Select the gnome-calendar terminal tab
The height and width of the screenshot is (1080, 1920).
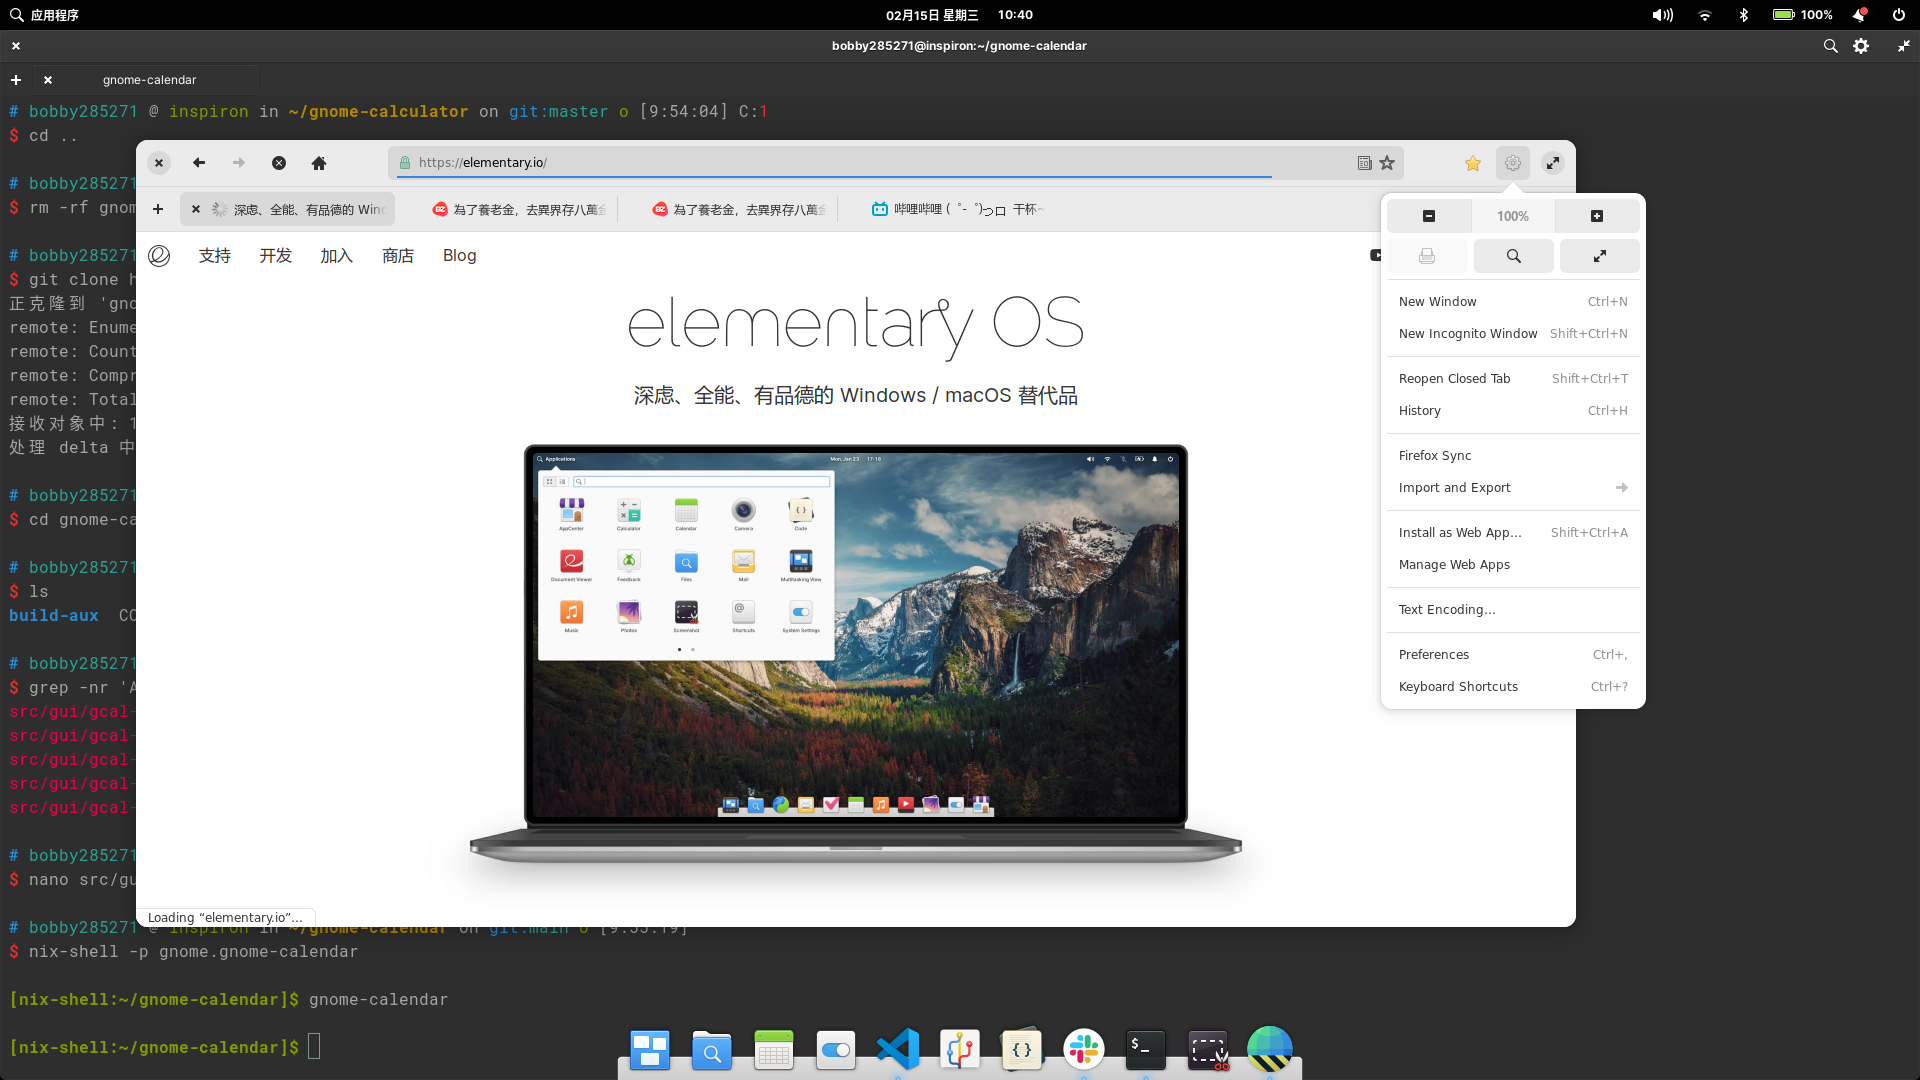pyautogui.click(x=150, y=79)
